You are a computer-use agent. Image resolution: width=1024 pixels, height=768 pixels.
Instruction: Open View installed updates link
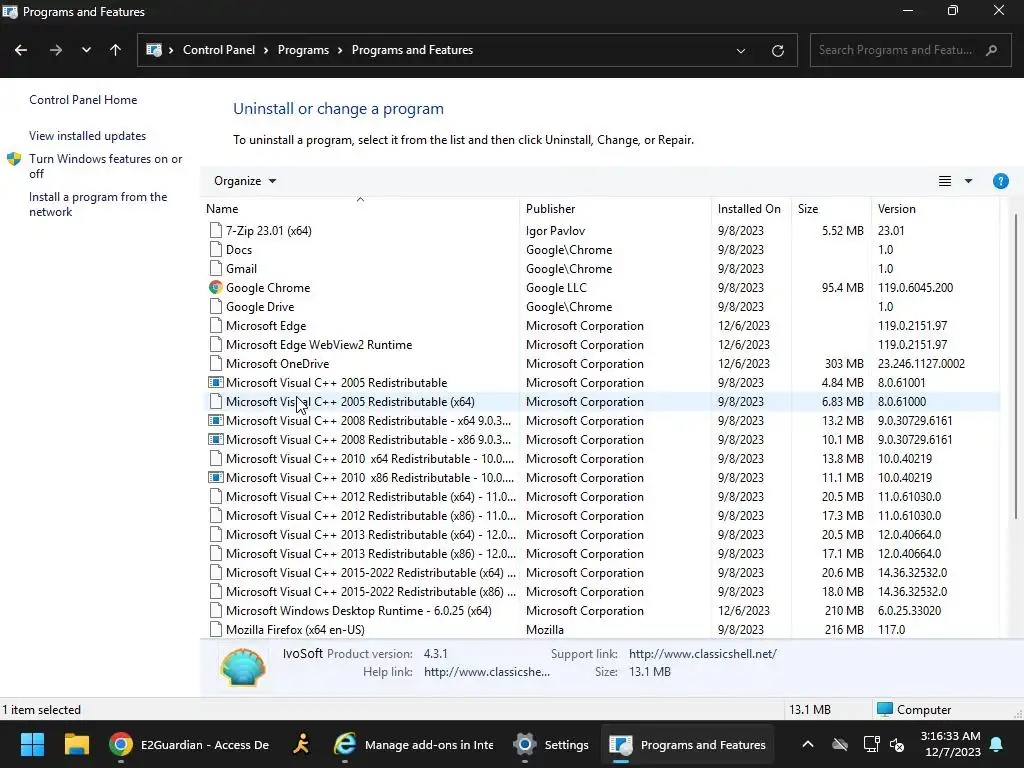(88, 136)
